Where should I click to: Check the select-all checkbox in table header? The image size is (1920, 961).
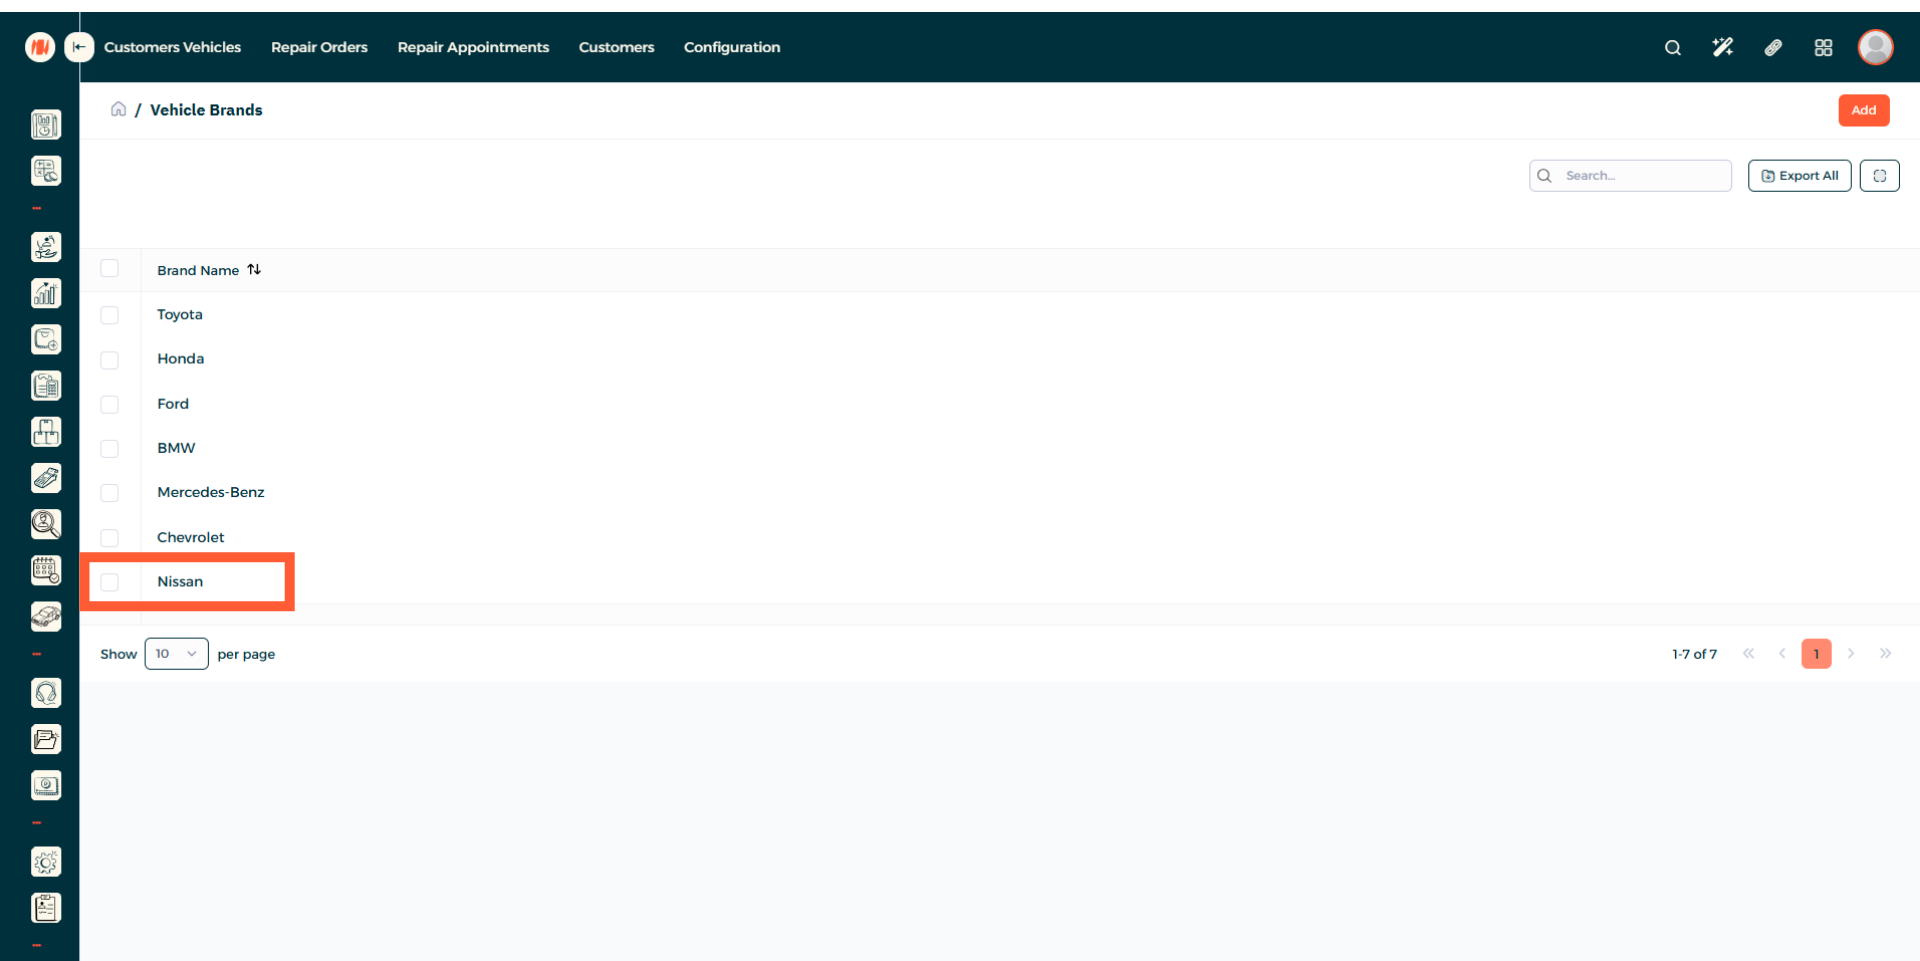click(110, 269)
